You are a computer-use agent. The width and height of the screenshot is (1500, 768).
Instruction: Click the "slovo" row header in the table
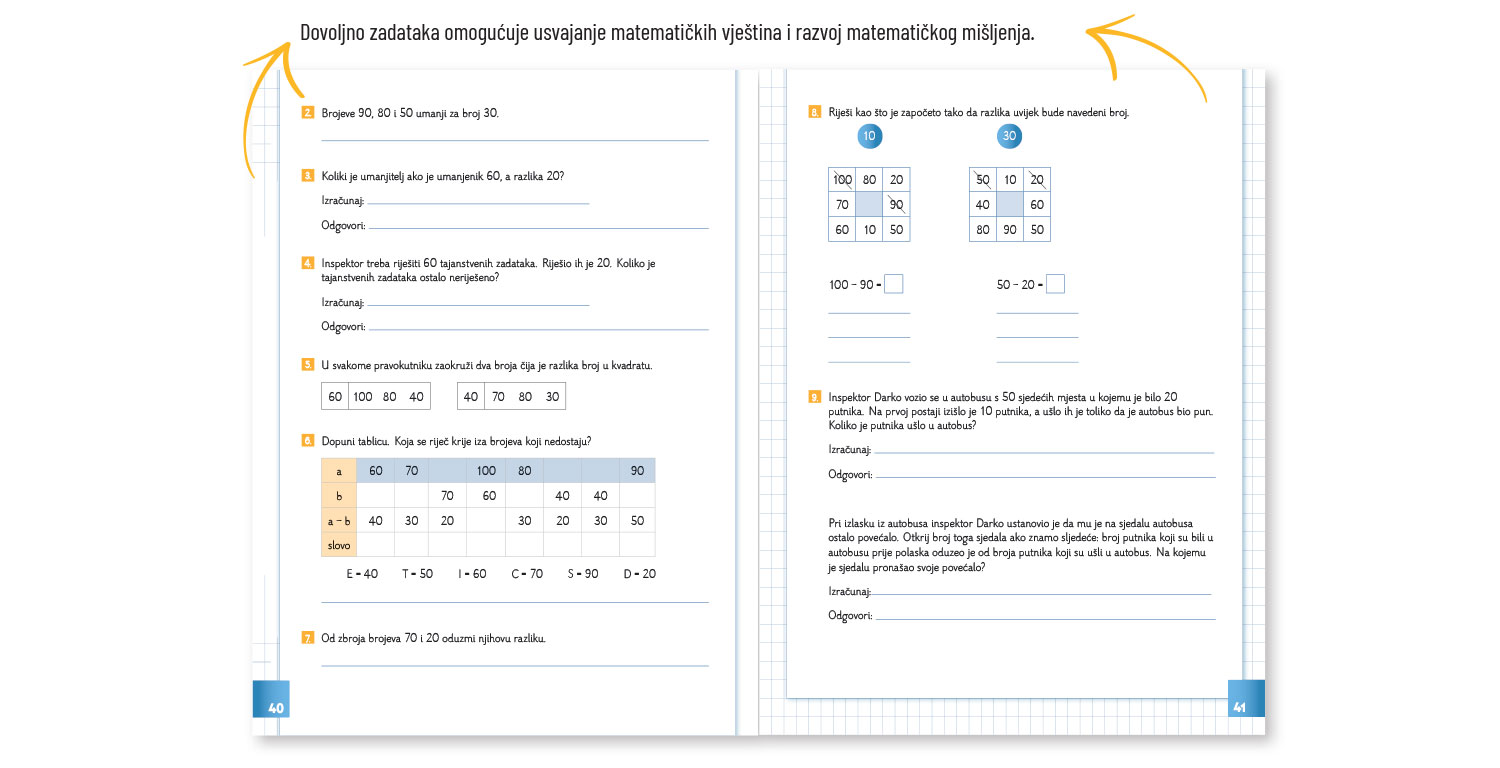click(339, 545)
